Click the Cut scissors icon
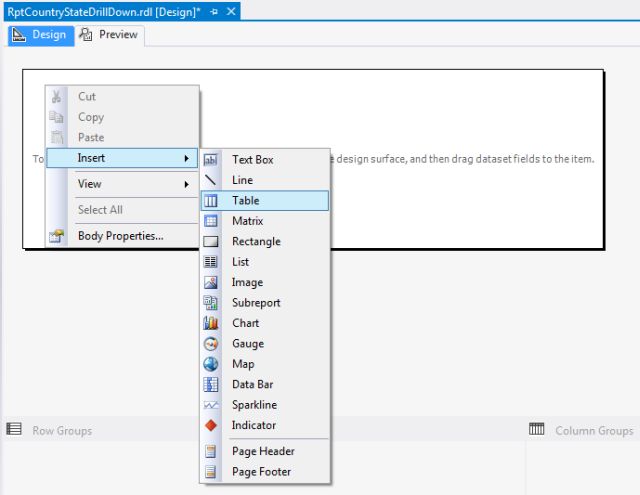Image resolution: width=640 pixels, height=495 pixels. (56, 96)
